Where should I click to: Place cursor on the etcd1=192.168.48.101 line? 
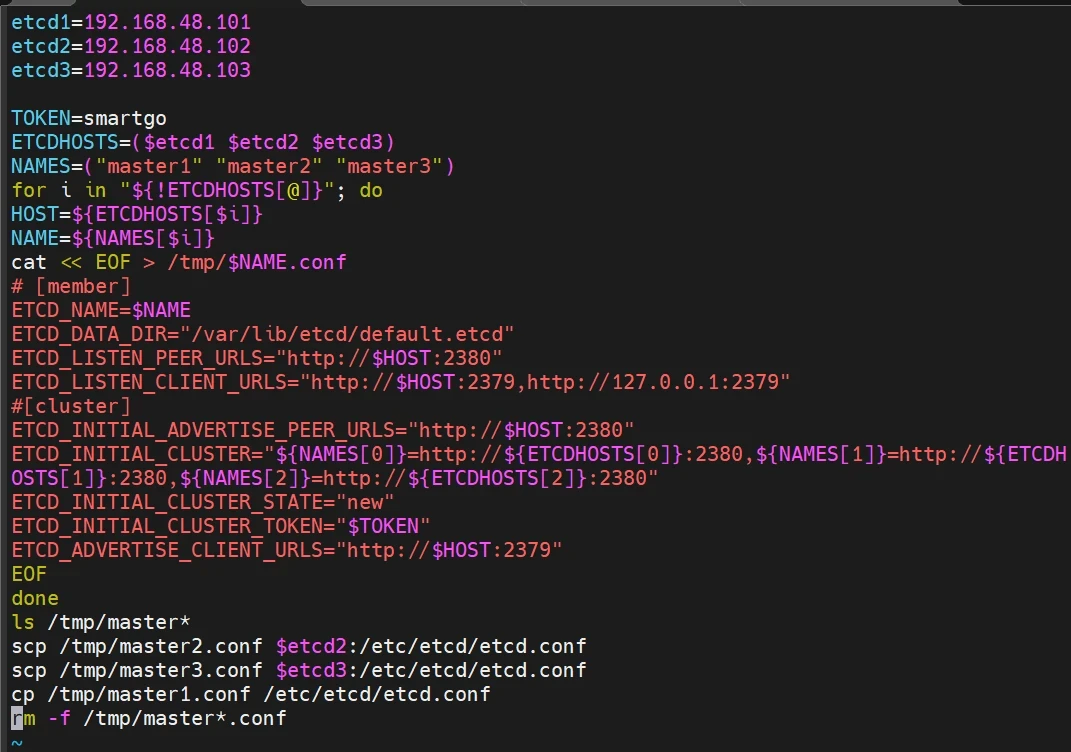pos(130,21)
